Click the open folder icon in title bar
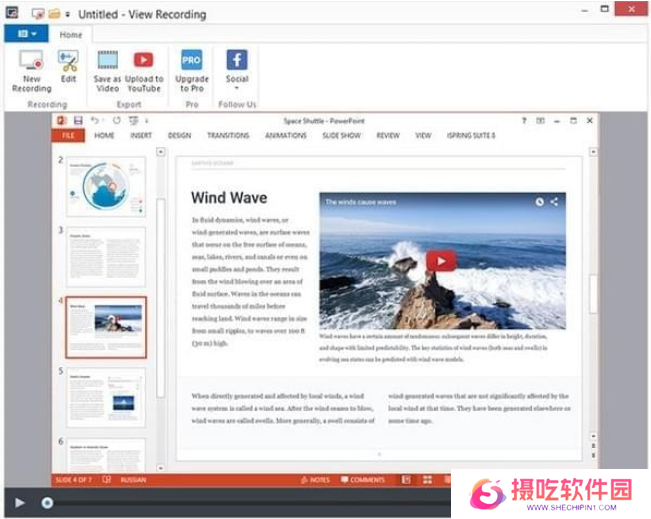The image size is (651, 519). 53,14
